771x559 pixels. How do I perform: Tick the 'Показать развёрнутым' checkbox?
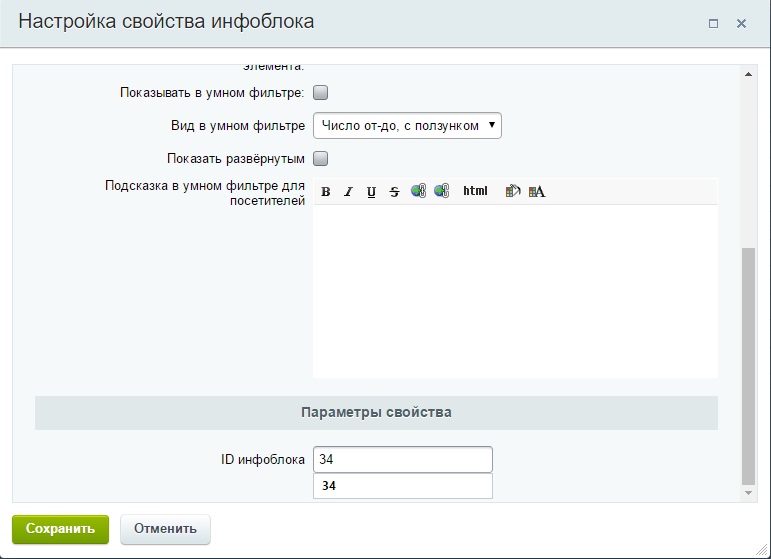click(321, 158)
